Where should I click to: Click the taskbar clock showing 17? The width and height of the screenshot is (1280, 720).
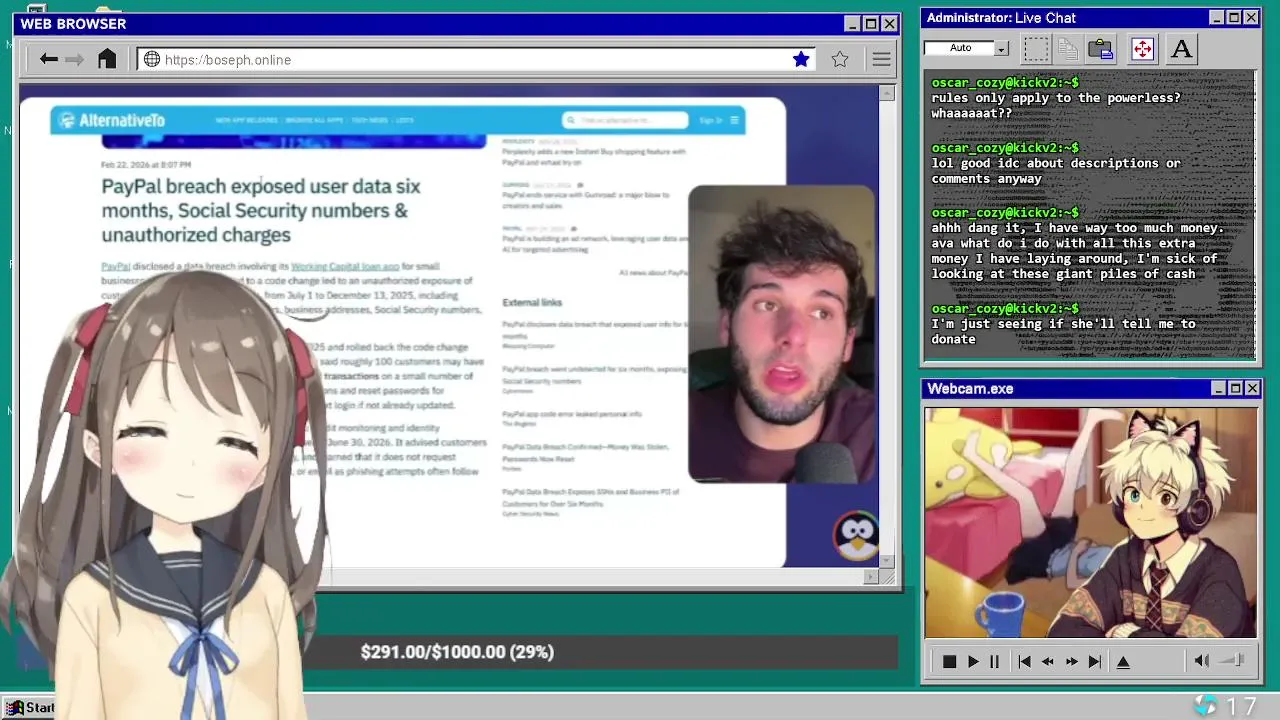(x=1241, y=707)
